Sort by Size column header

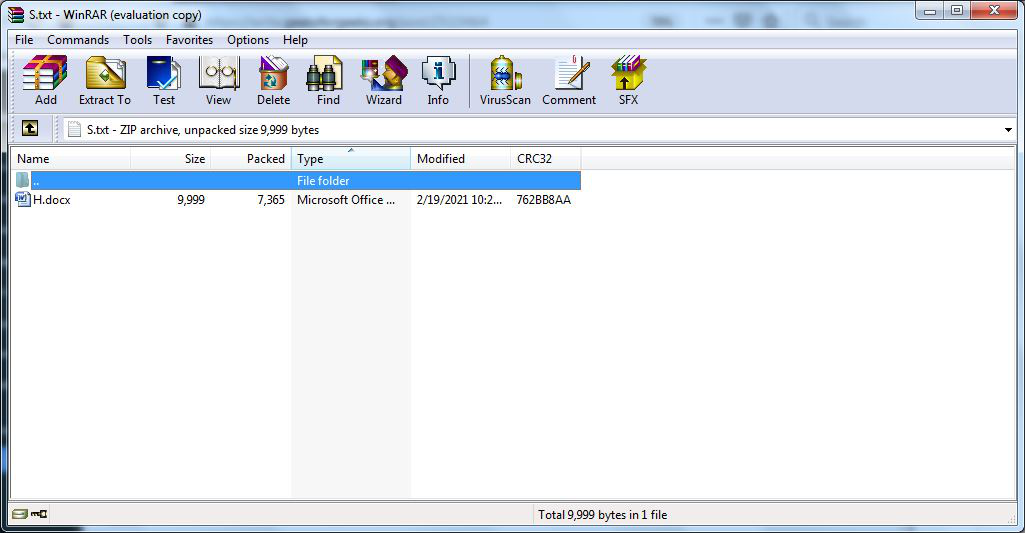[171, 158]
